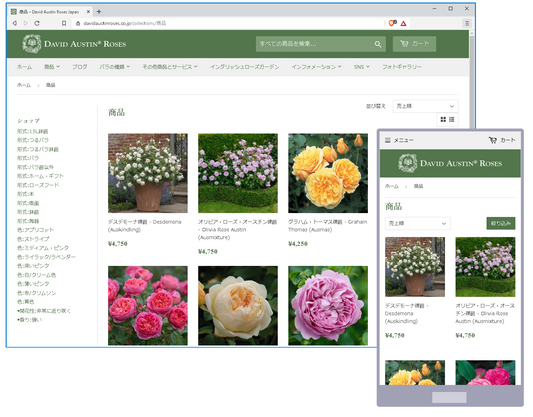The width and height of the screenshot is (533, 417).
Task: Switch to list view icon
Action: (451, 119)
